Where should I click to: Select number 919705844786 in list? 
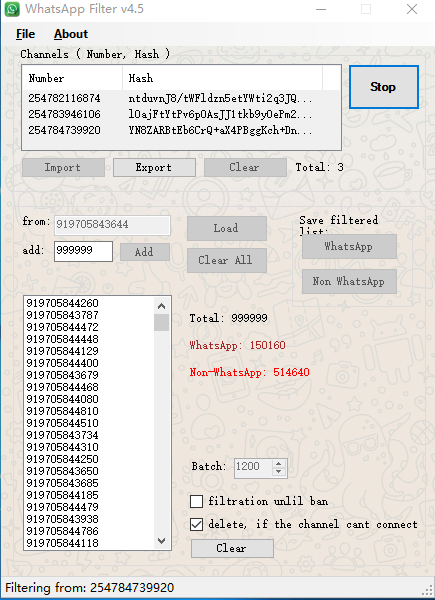coord(62,531)
